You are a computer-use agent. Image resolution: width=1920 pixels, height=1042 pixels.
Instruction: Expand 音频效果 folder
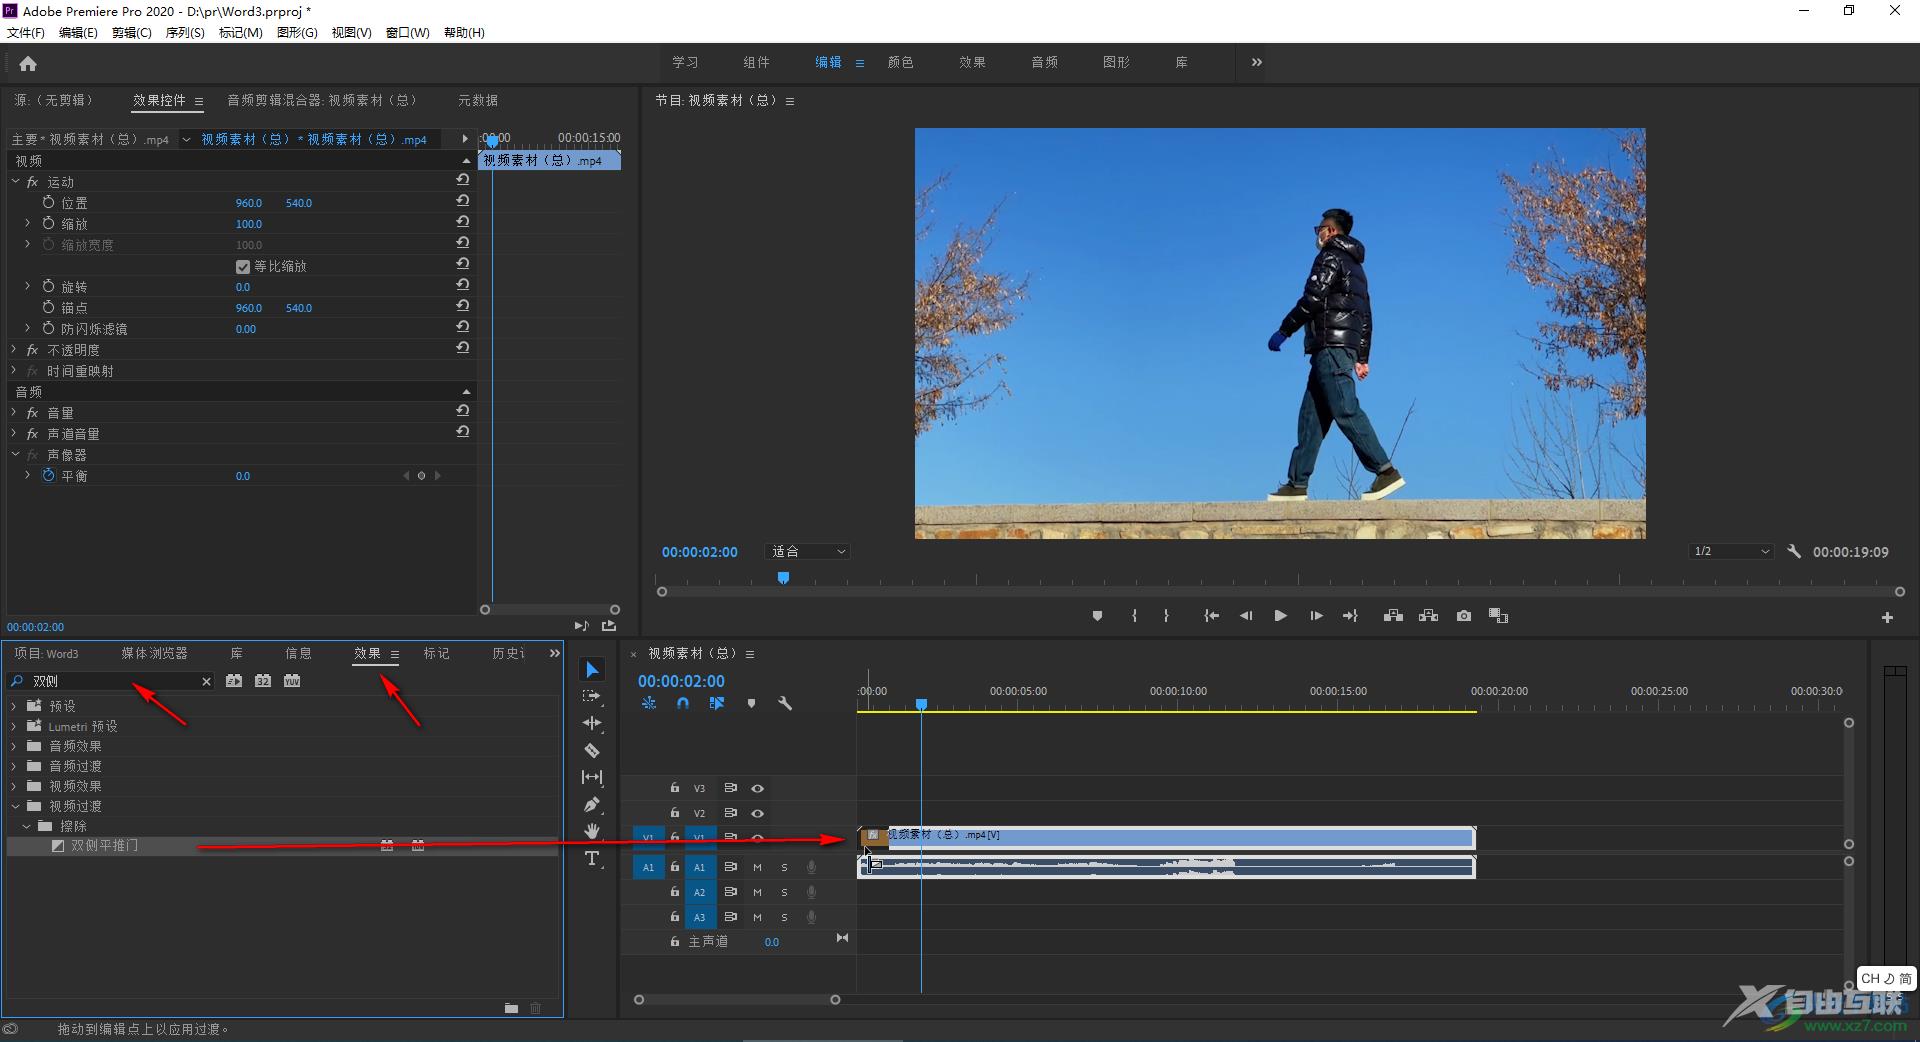(14, 746)
